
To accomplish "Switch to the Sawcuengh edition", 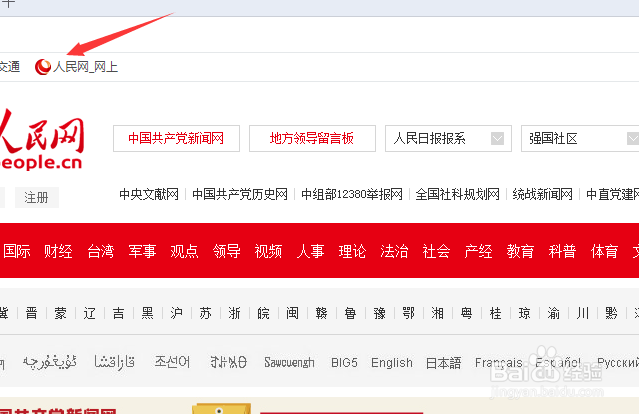I will point(289,362).
